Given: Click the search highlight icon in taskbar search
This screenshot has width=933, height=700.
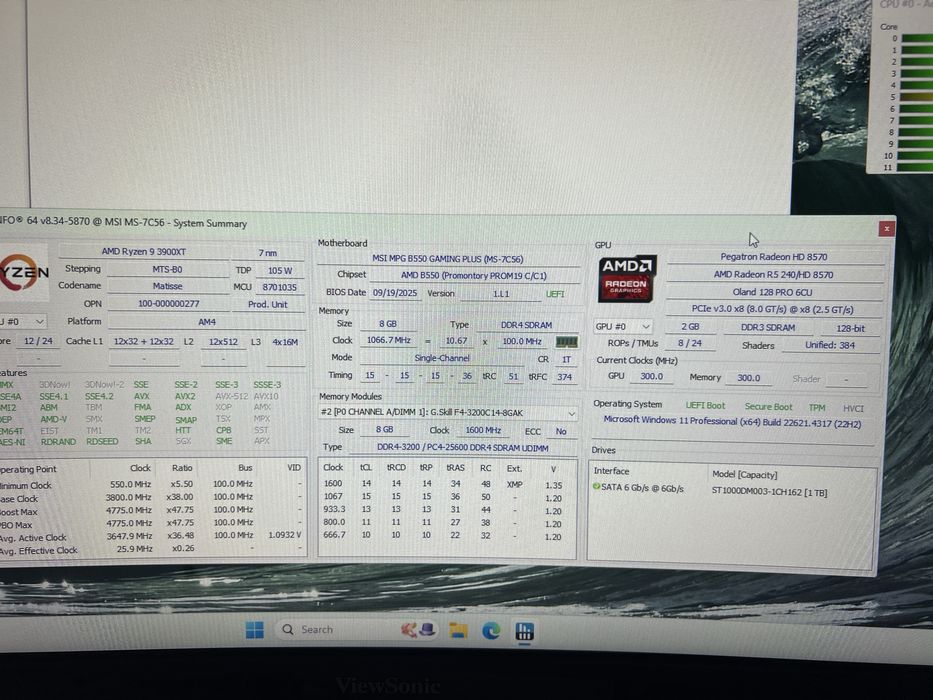Looking at the screenshot, I should [x=418, y=630].
